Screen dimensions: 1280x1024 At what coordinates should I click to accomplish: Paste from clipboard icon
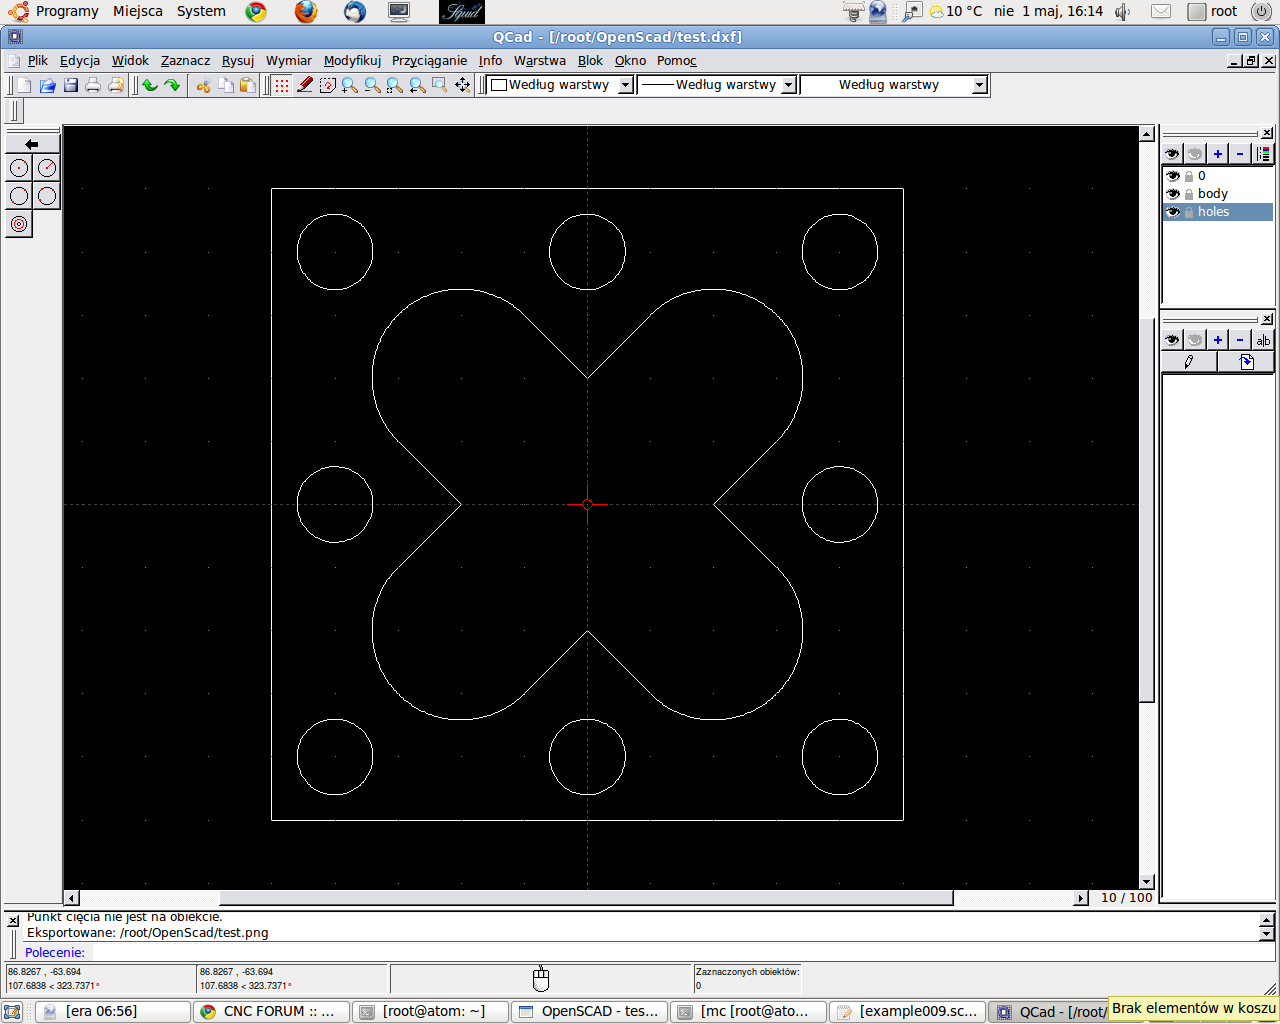pyautogui.click(x=248, y=85)
